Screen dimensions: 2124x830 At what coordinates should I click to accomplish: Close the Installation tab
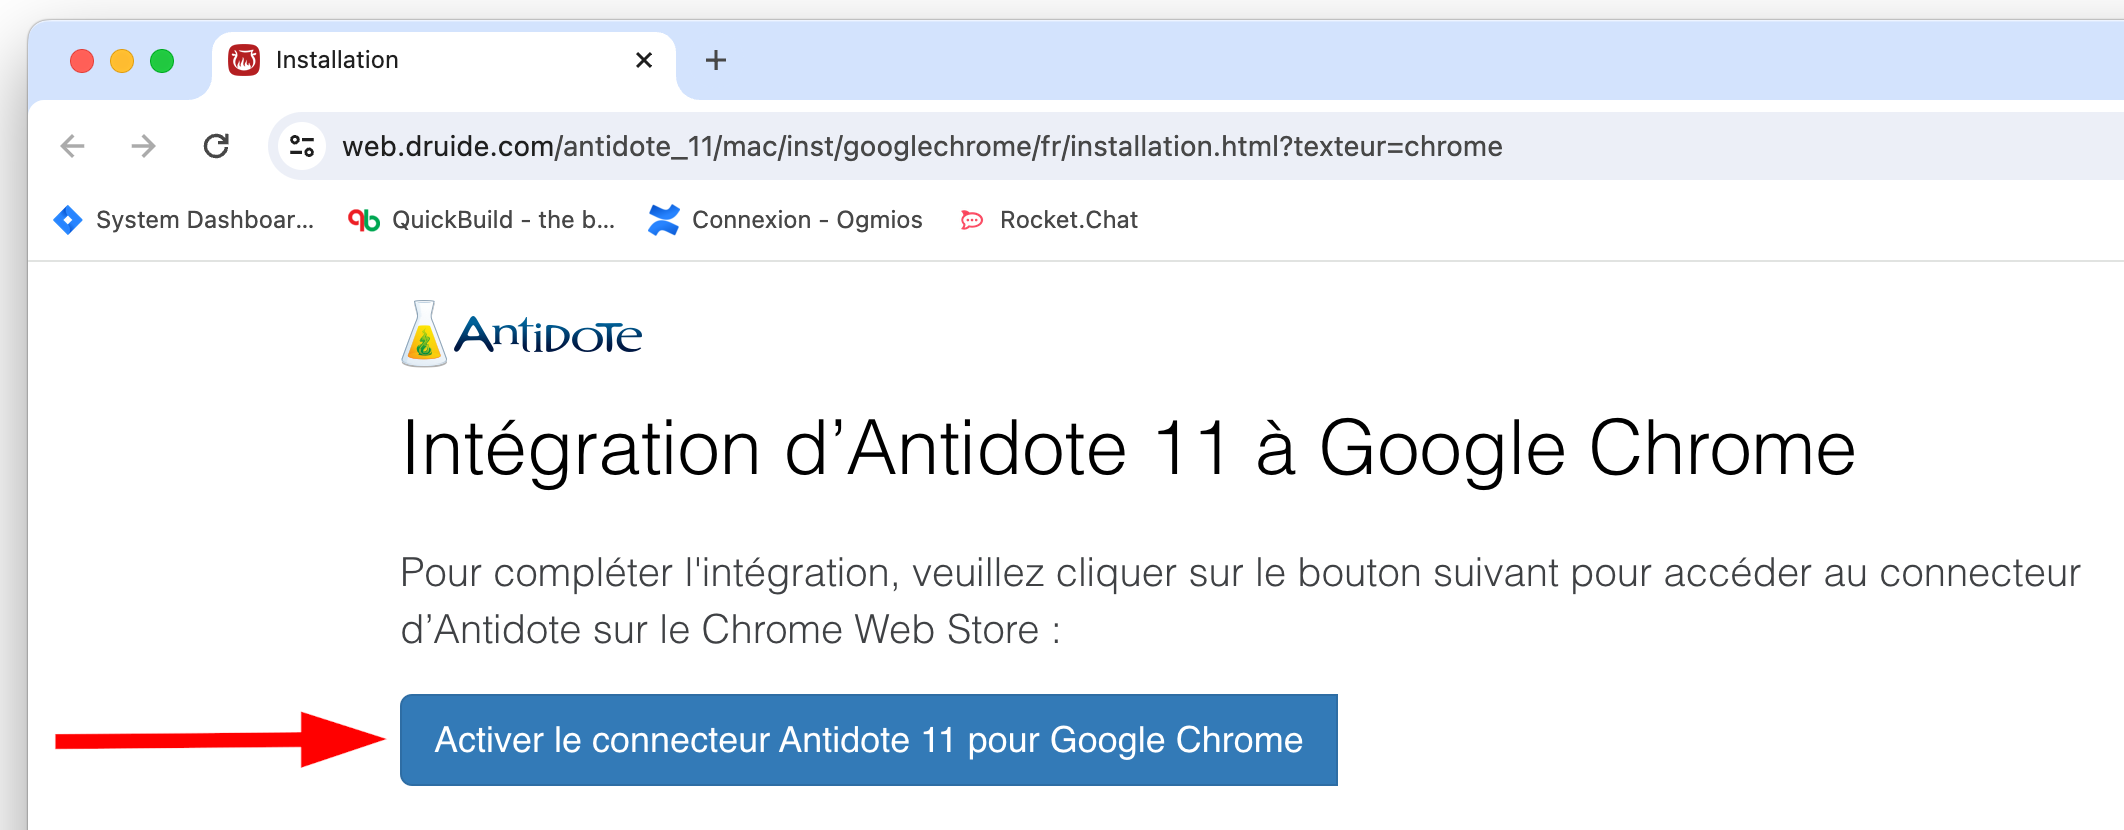(644, 60)
